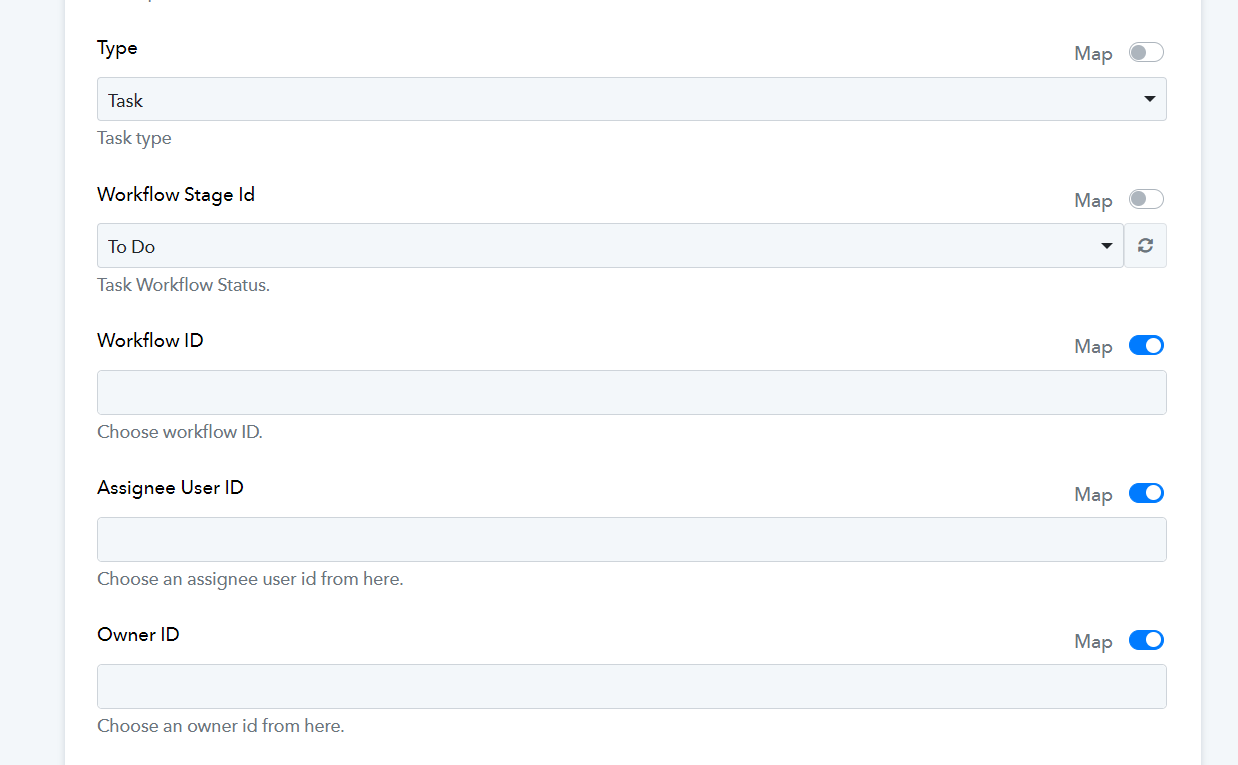Open the To Do stage dropdown
Viewport: 1238px width, 765px height.
pos(610,246)
